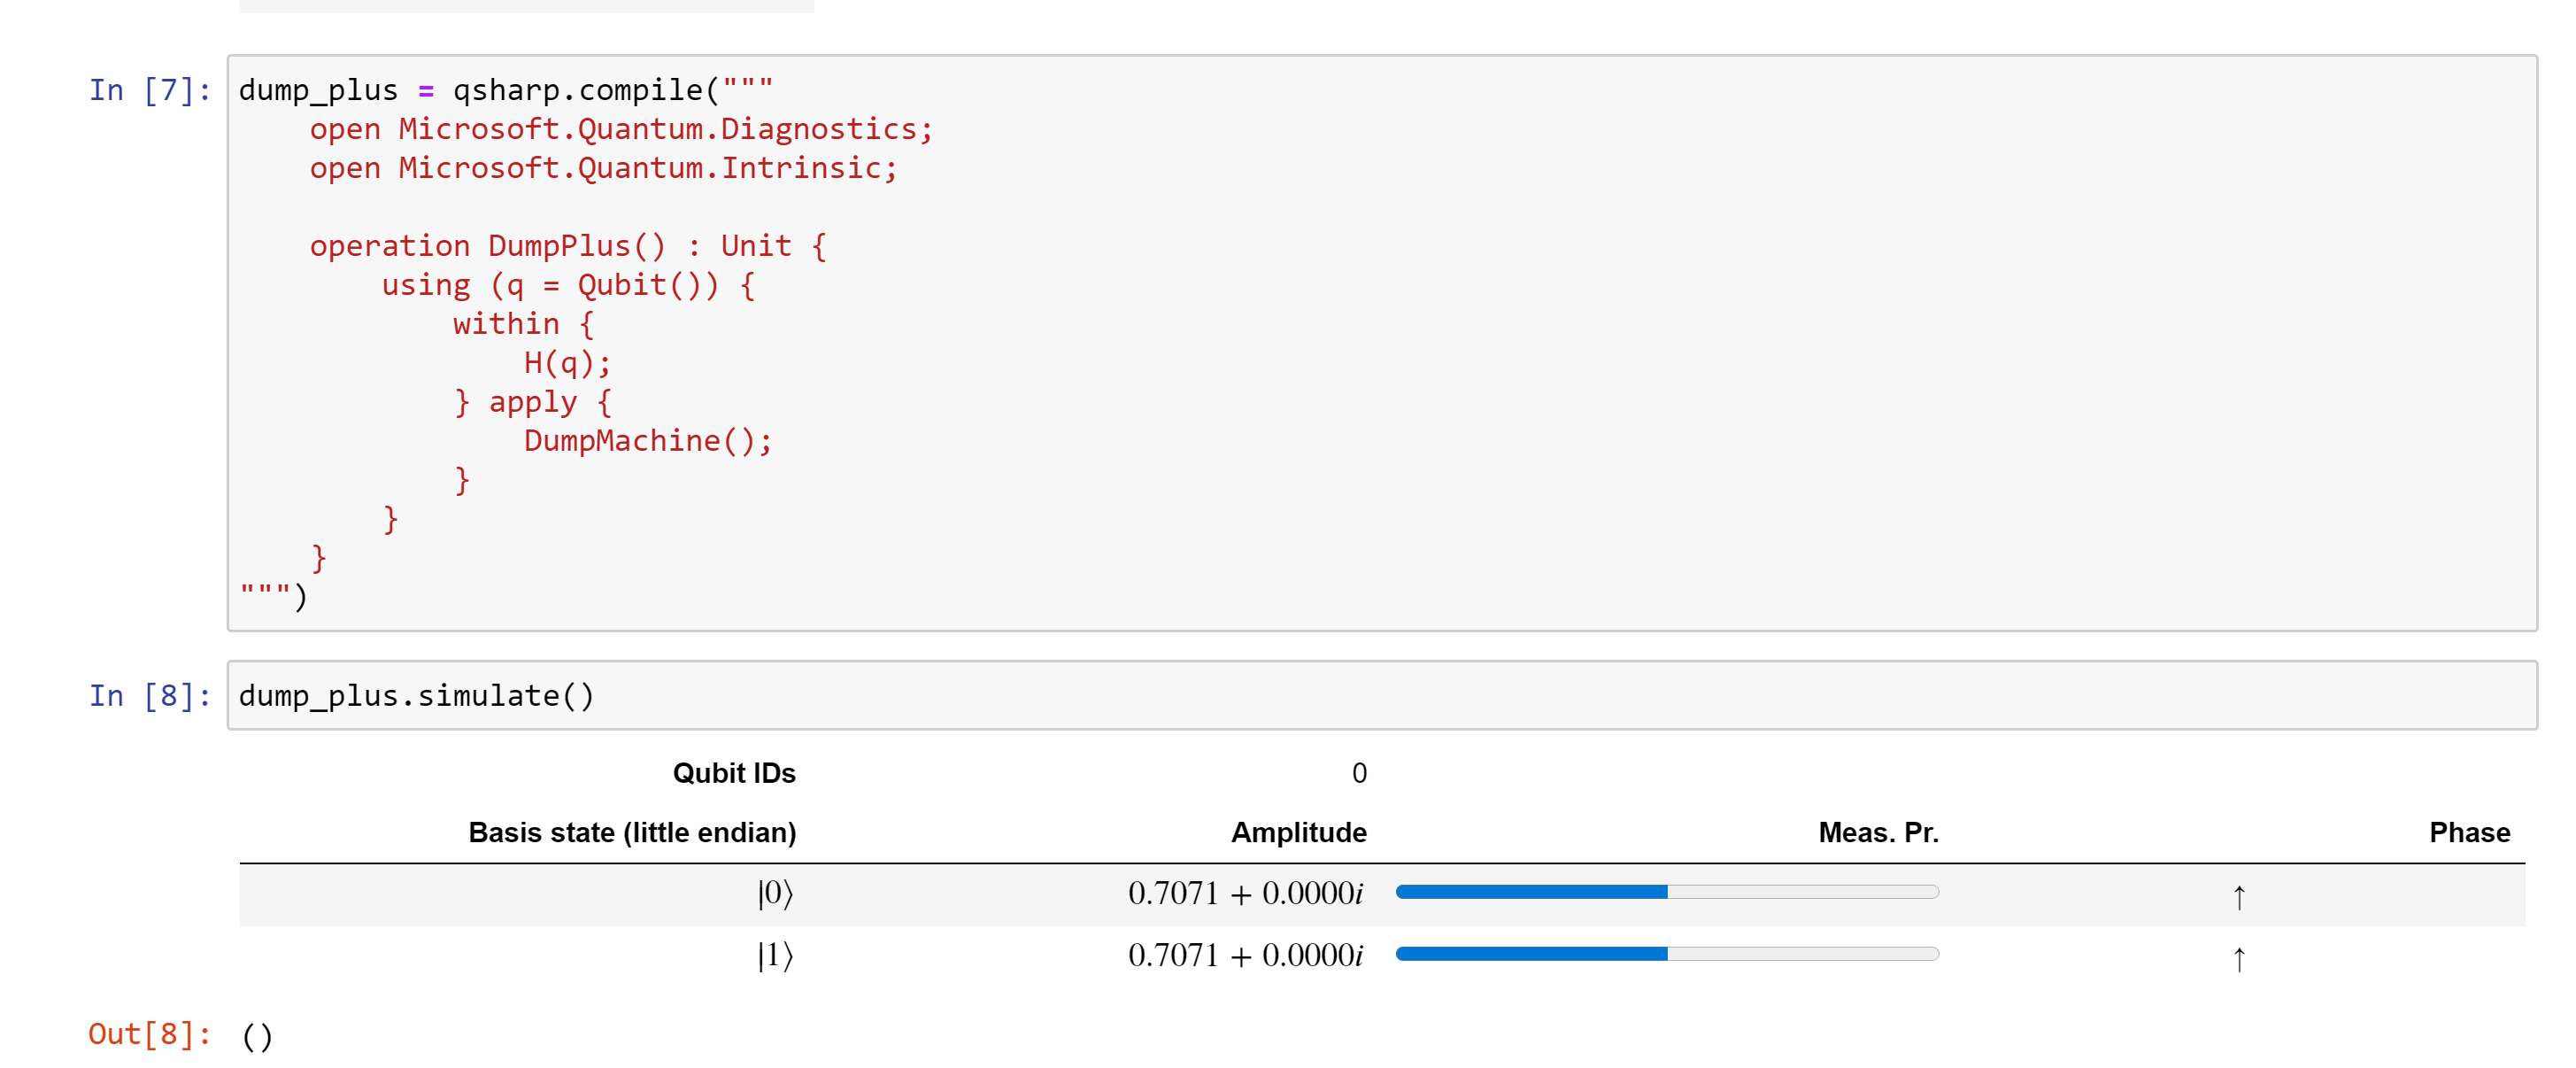This screenshot has width=2576, height=1068.
Task: Click the |0⟩ basis state cell
Action: [x=775, y=893]
